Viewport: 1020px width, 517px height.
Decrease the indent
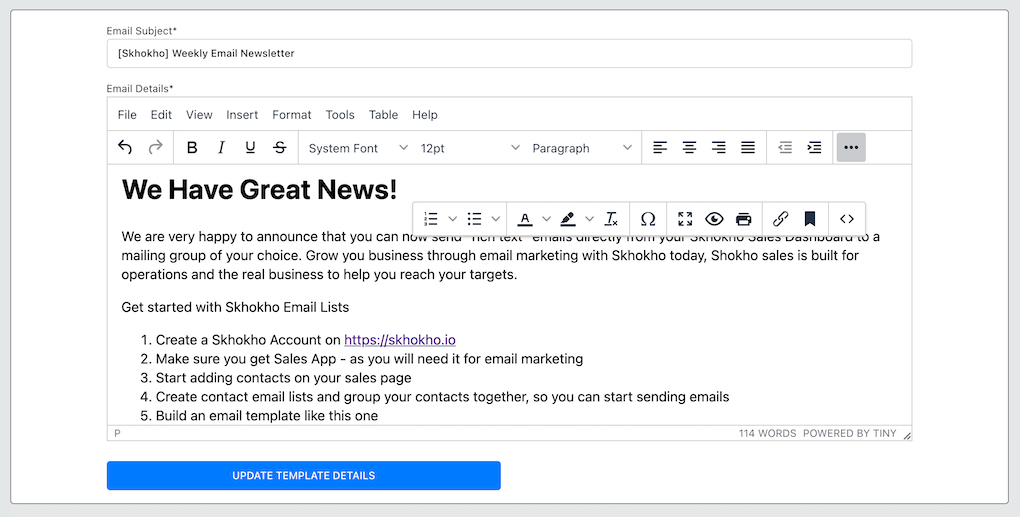[x=785, y=148]
